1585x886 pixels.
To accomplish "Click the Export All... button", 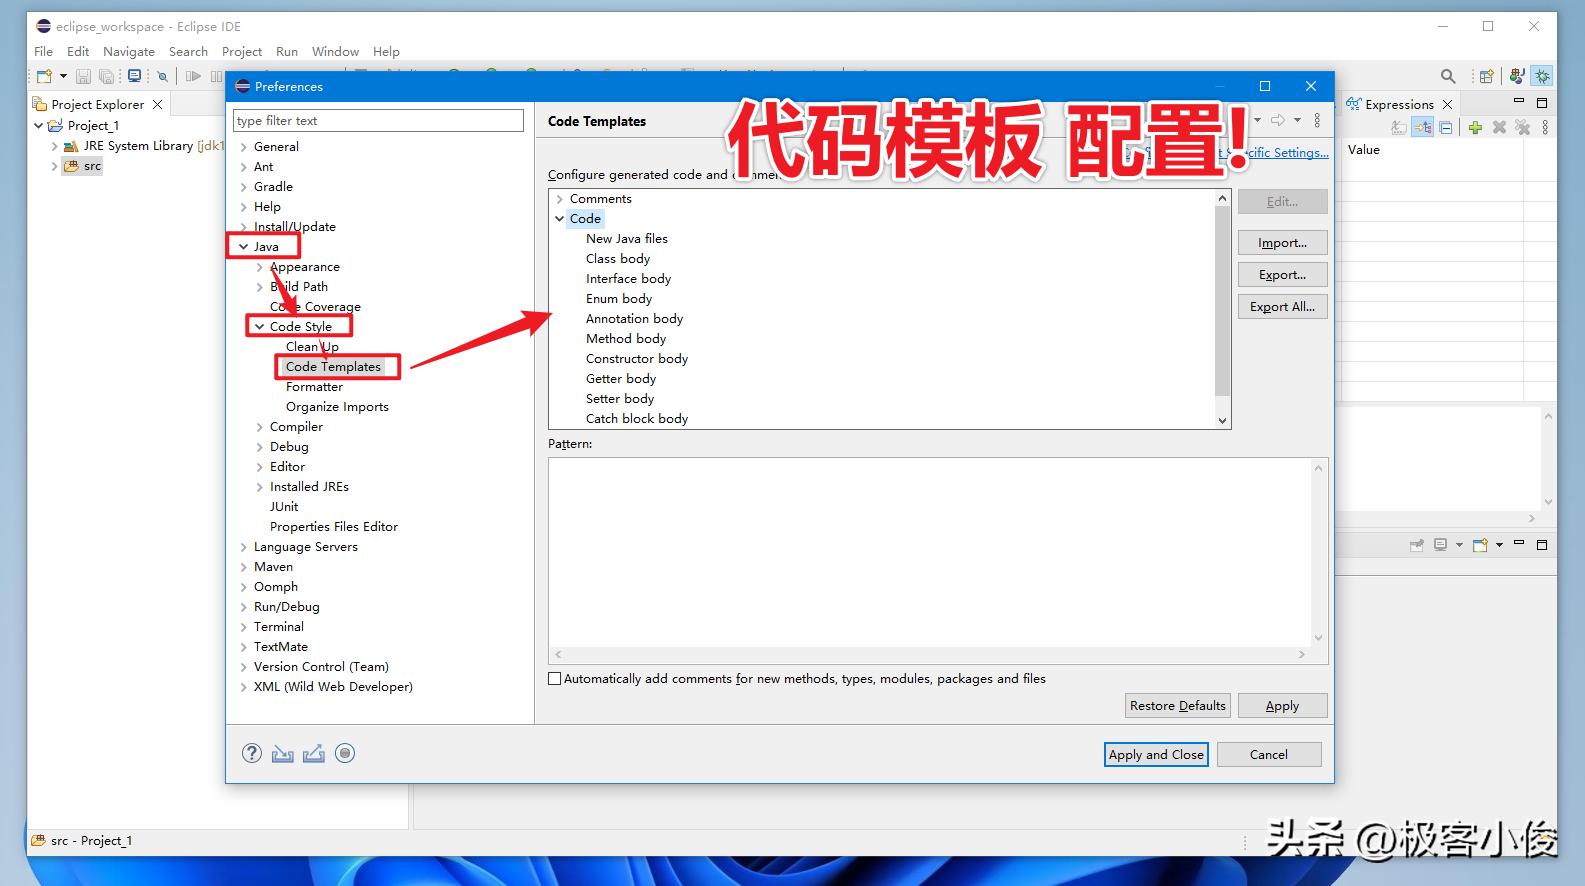I will point(1283,306).
